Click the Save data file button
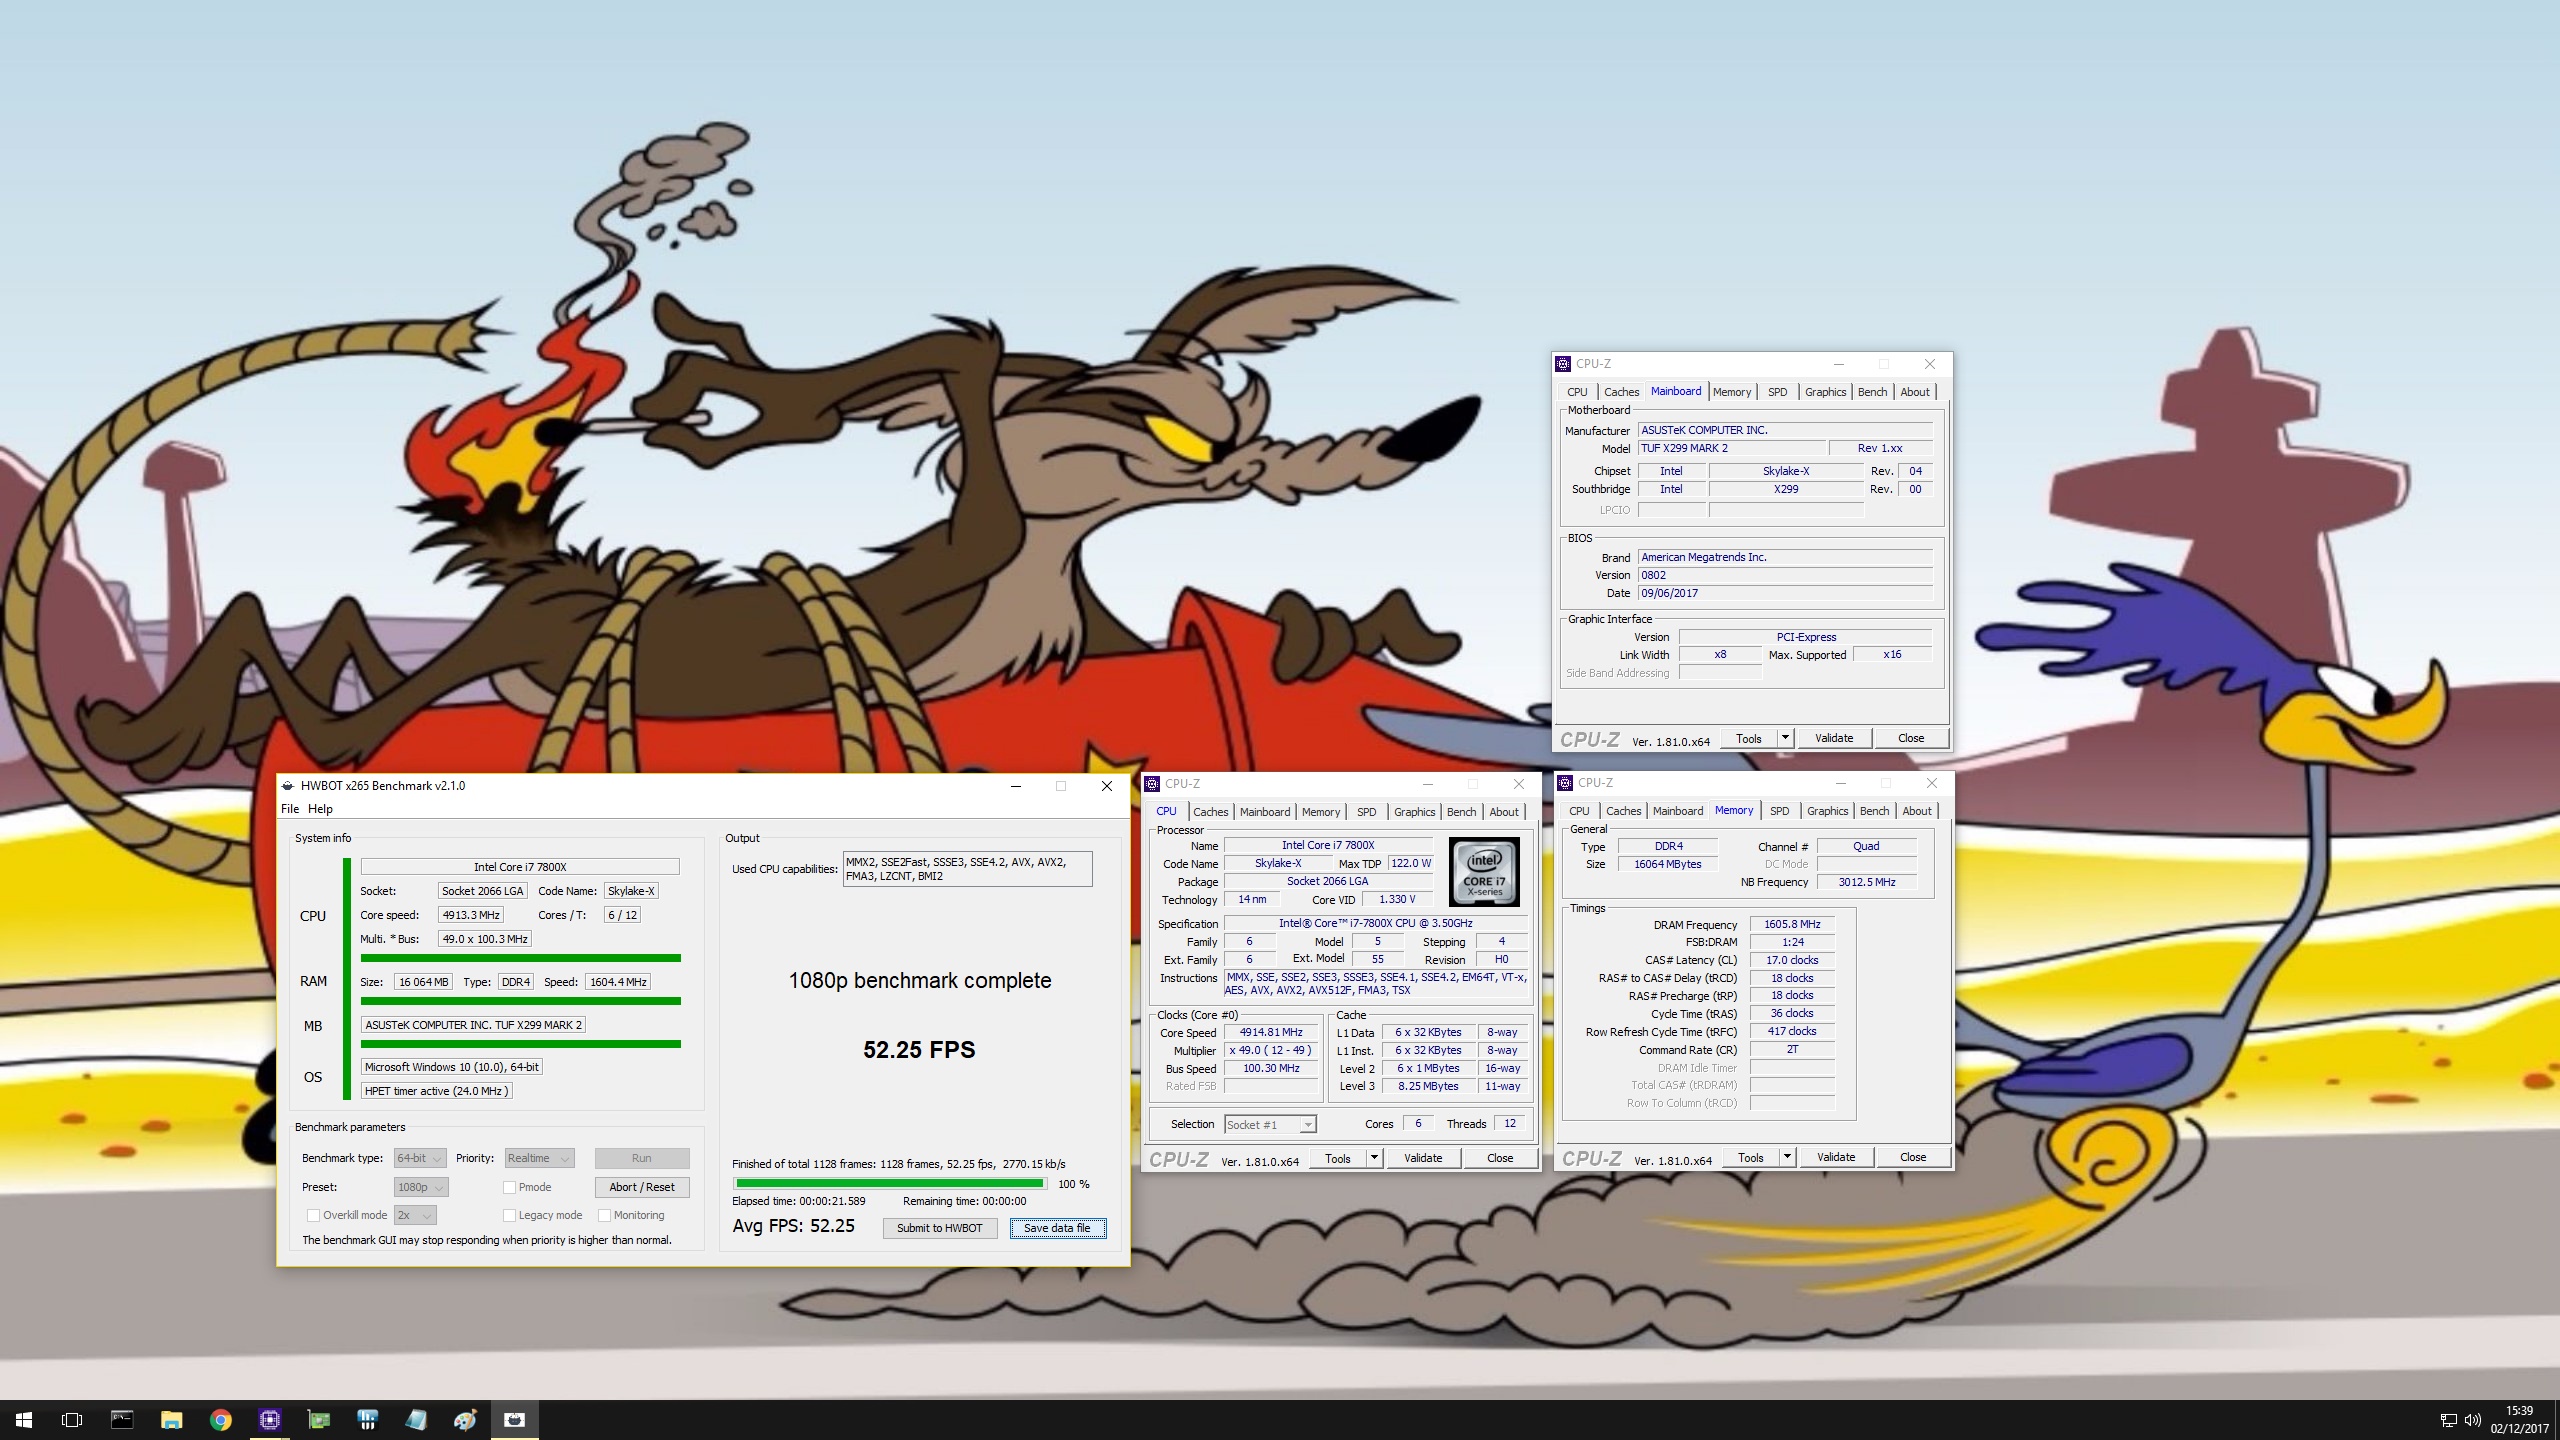Screen dimensions: 2560x1440 click(1057, 1228)
